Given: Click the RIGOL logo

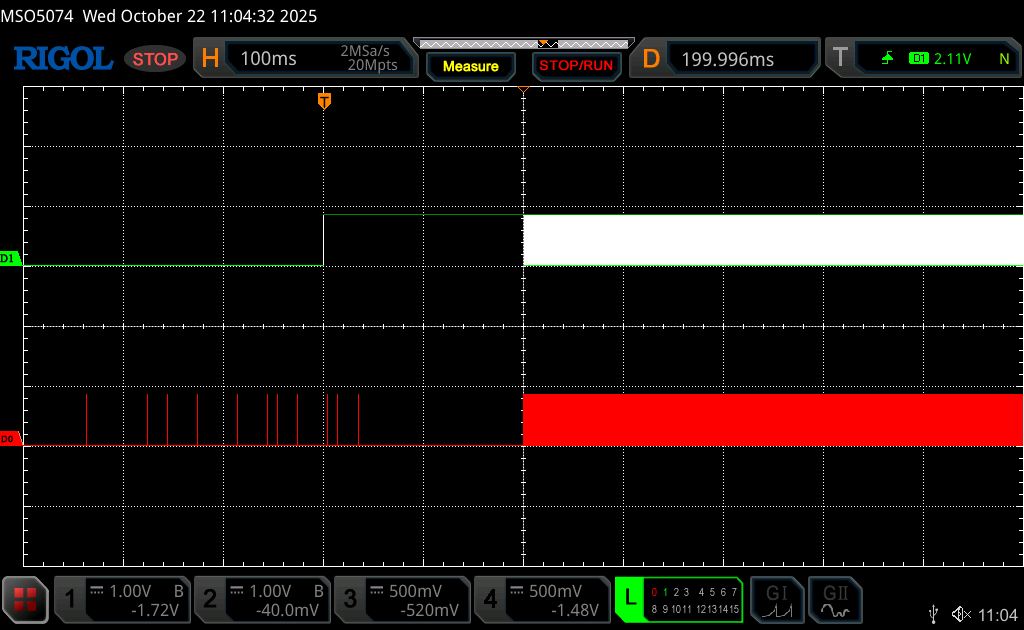Looking at the screenshot, I should click(x=62, y=59).
